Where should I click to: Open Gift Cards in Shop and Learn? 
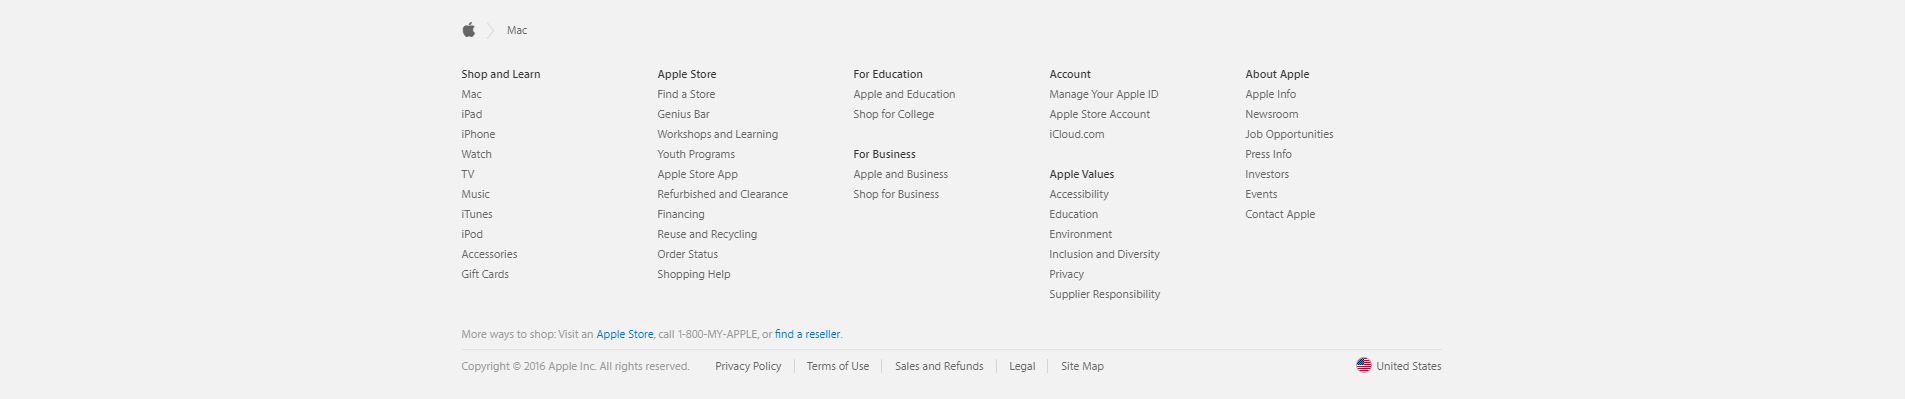tap(485, 274)
